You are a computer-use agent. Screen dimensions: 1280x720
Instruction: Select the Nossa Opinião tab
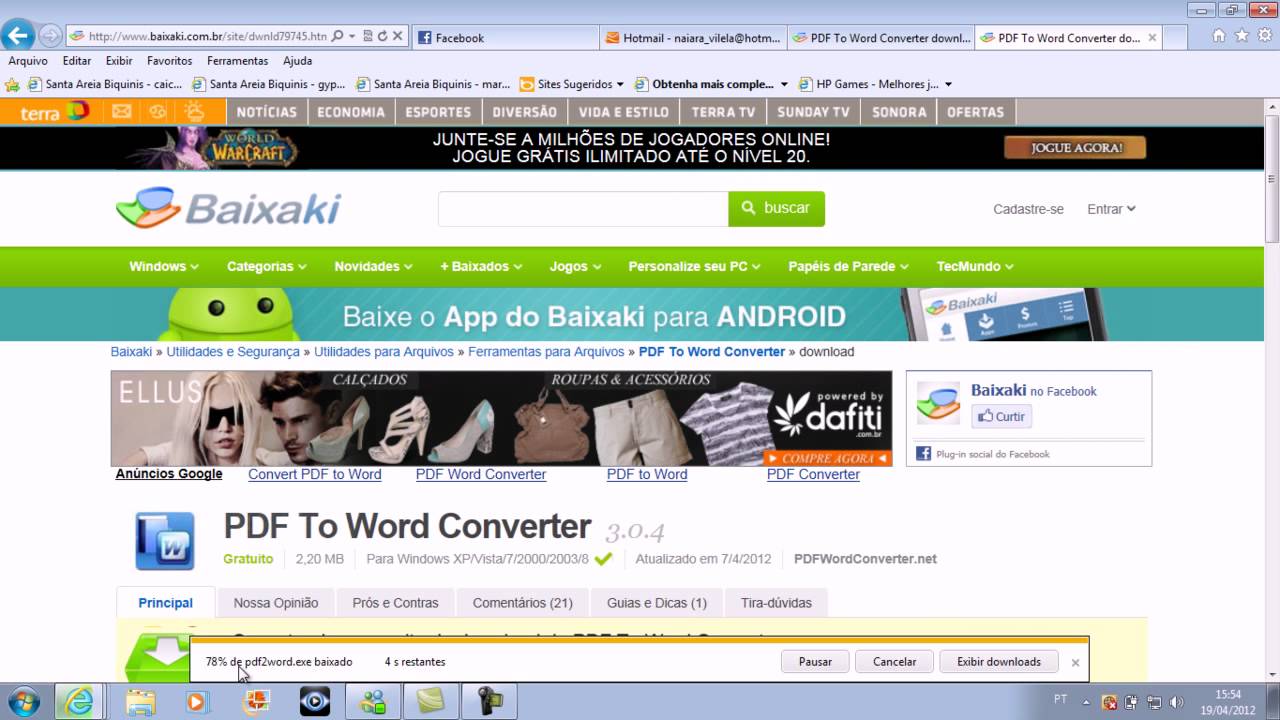[x=276, y=603]
